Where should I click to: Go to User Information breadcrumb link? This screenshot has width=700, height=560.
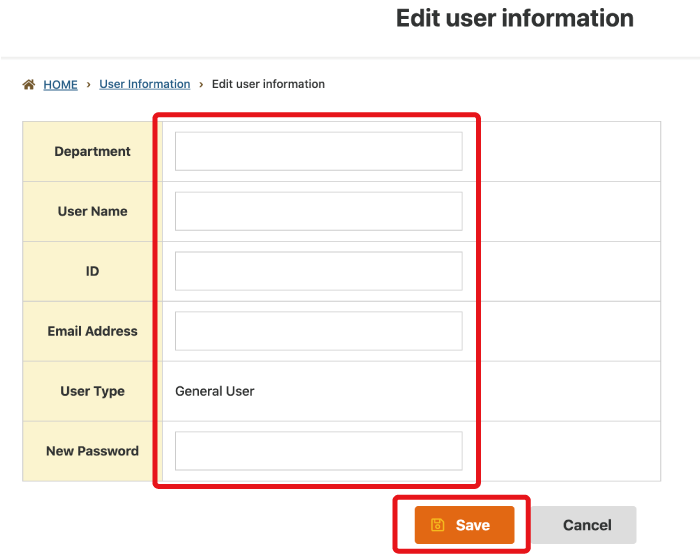[145, 84]
